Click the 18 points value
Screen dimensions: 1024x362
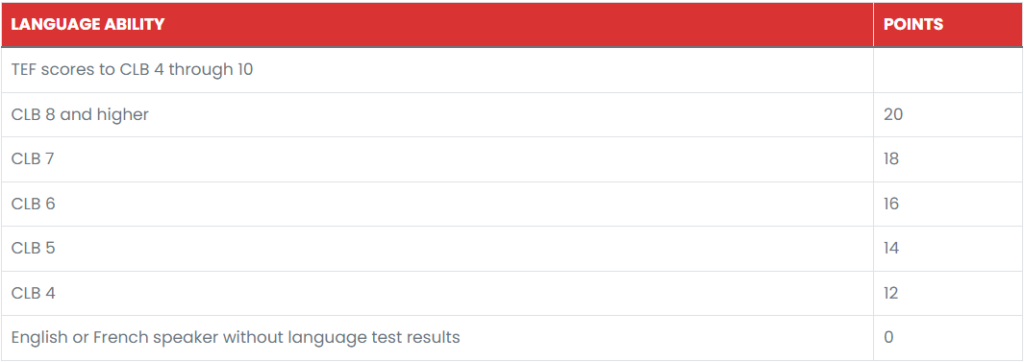tap(891, 159)
